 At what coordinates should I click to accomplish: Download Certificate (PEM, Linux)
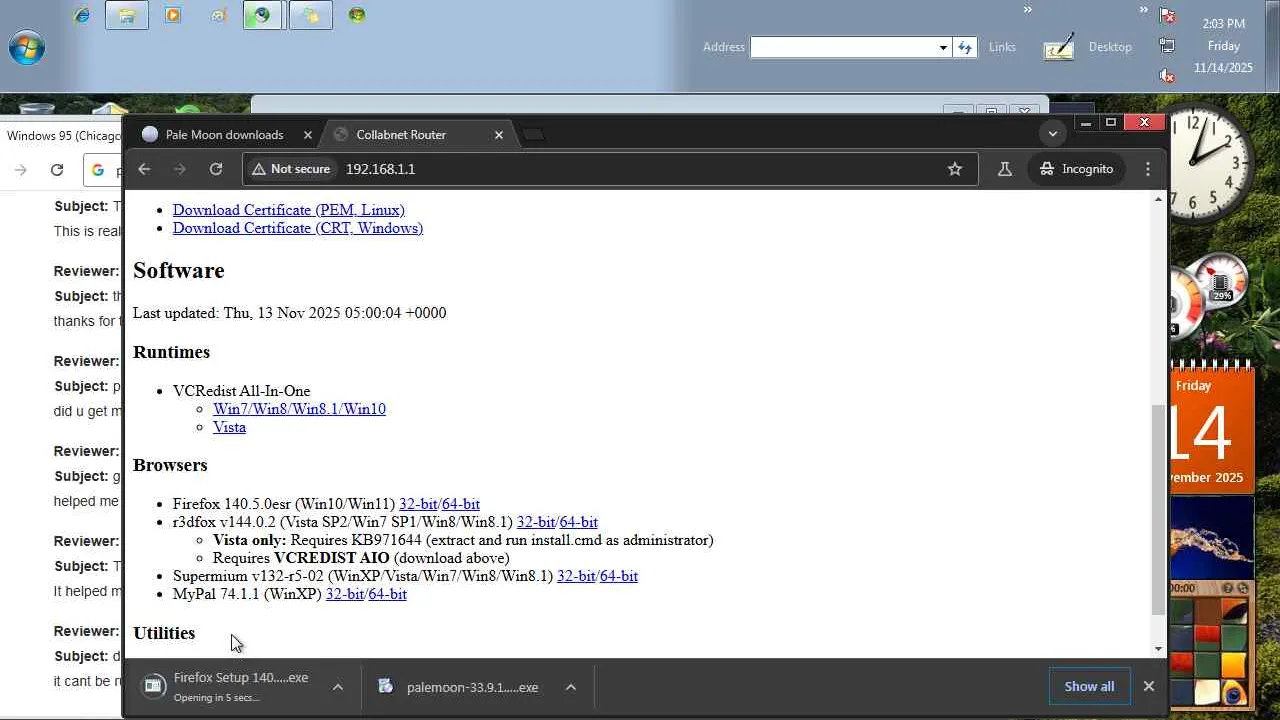pyautogui.click(x=289, y=210)
